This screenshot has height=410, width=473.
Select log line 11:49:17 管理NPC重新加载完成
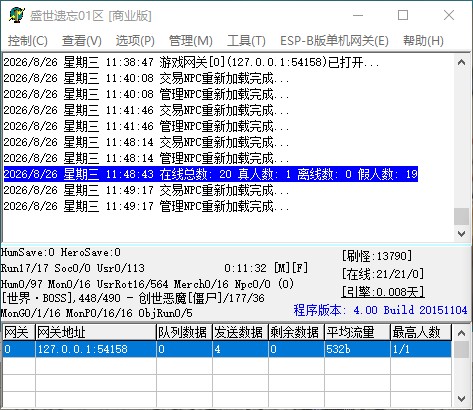[x=146, y=206]
